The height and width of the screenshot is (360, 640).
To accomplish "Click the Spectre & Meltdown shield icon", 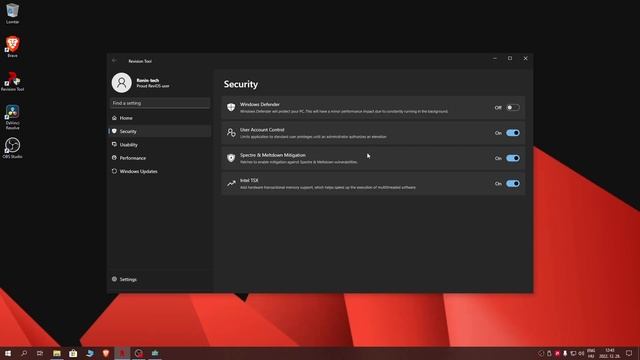I will tap(231, 158).
